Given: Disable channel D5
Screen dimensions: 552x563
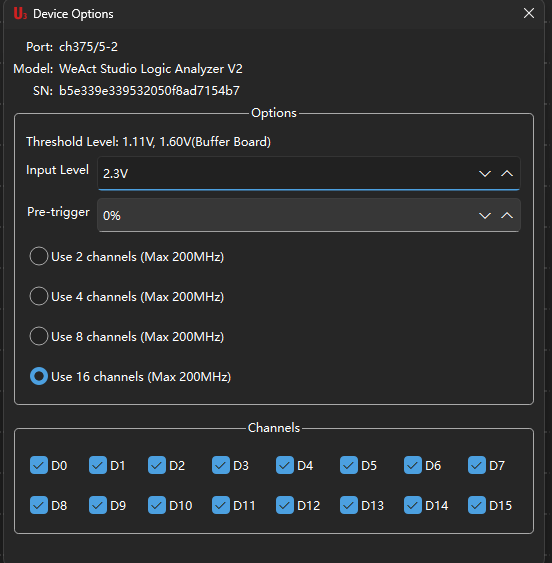Looking at the screenshot, I should 349,465.
